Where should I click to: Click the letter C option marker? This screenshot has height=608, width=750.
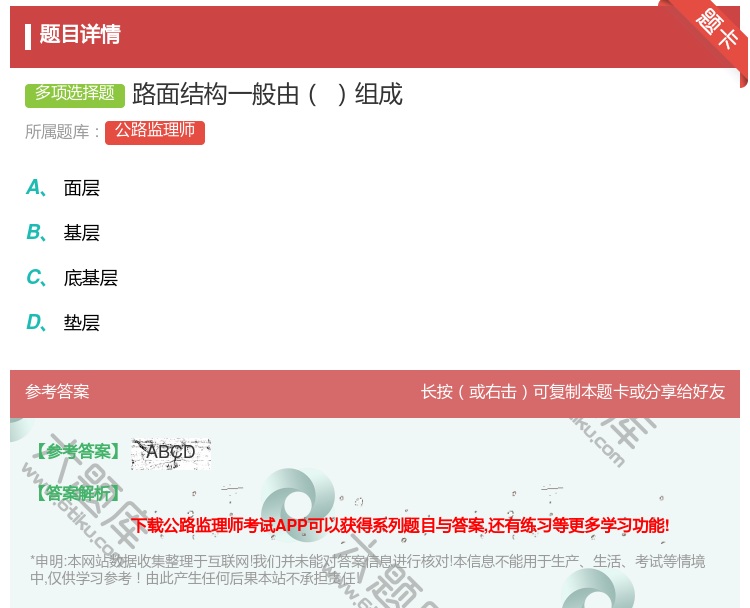click(36, 277)
